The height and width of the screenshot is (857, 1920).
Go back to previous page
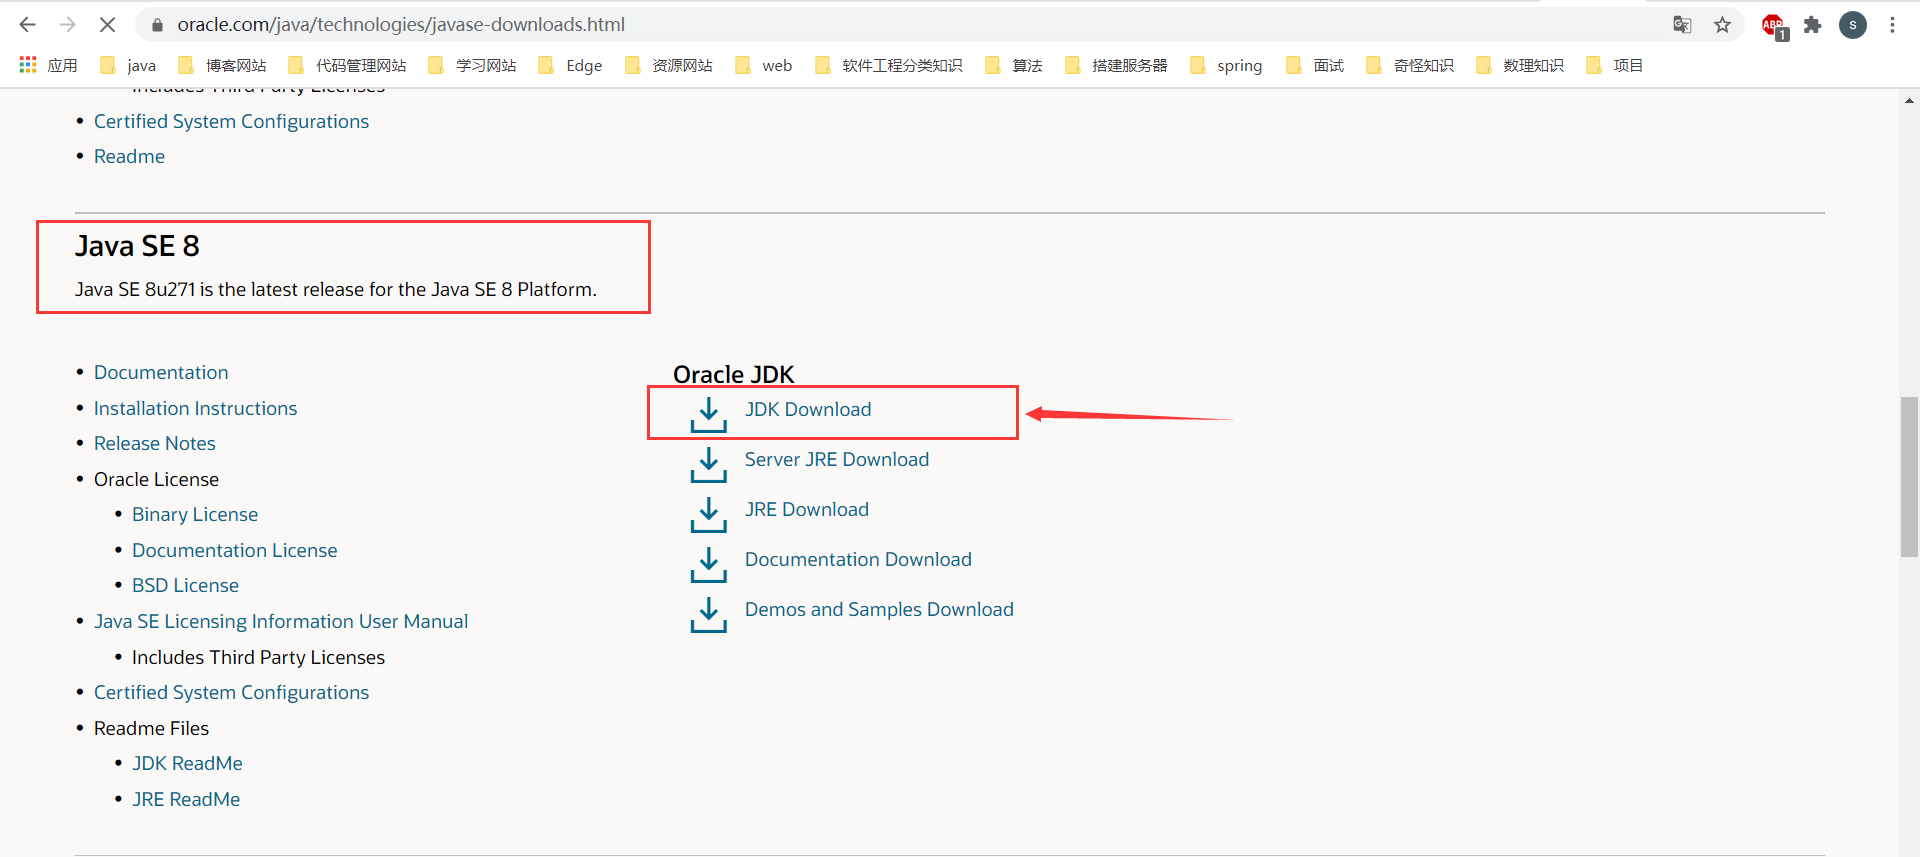click(28, 25)
